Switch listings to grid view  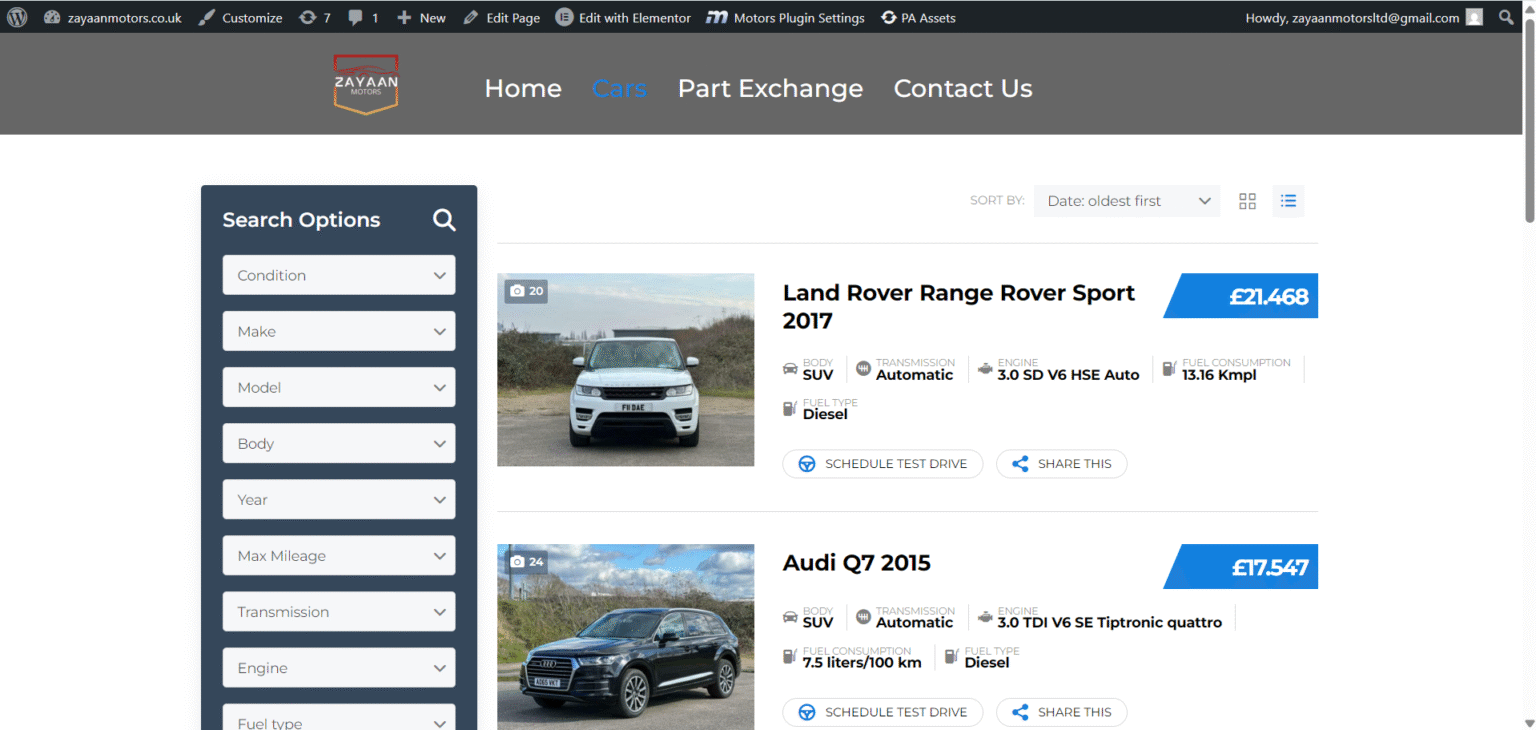click(1247, 201)
